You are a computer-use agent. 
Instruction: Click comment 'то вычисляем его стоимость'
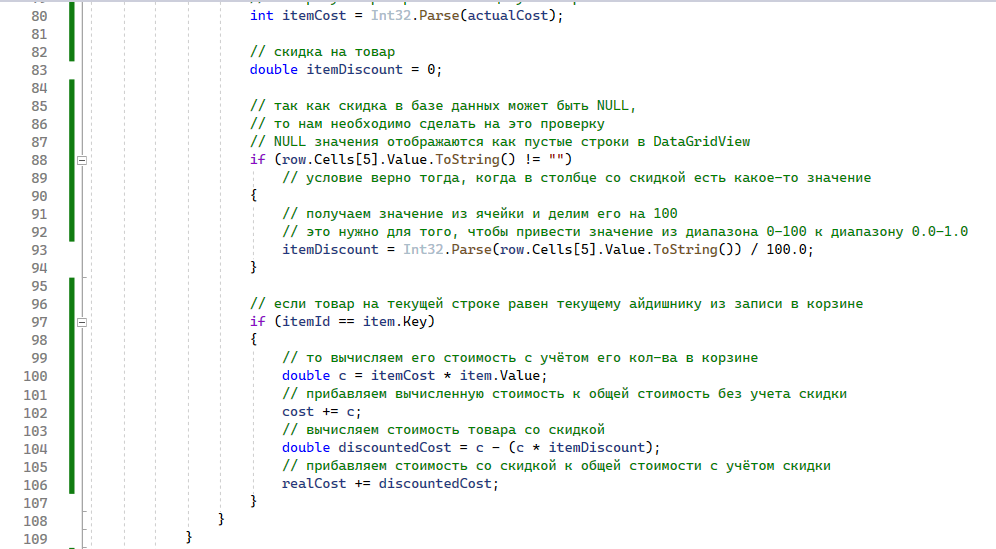pyautogui.click(x=520, y=358)
